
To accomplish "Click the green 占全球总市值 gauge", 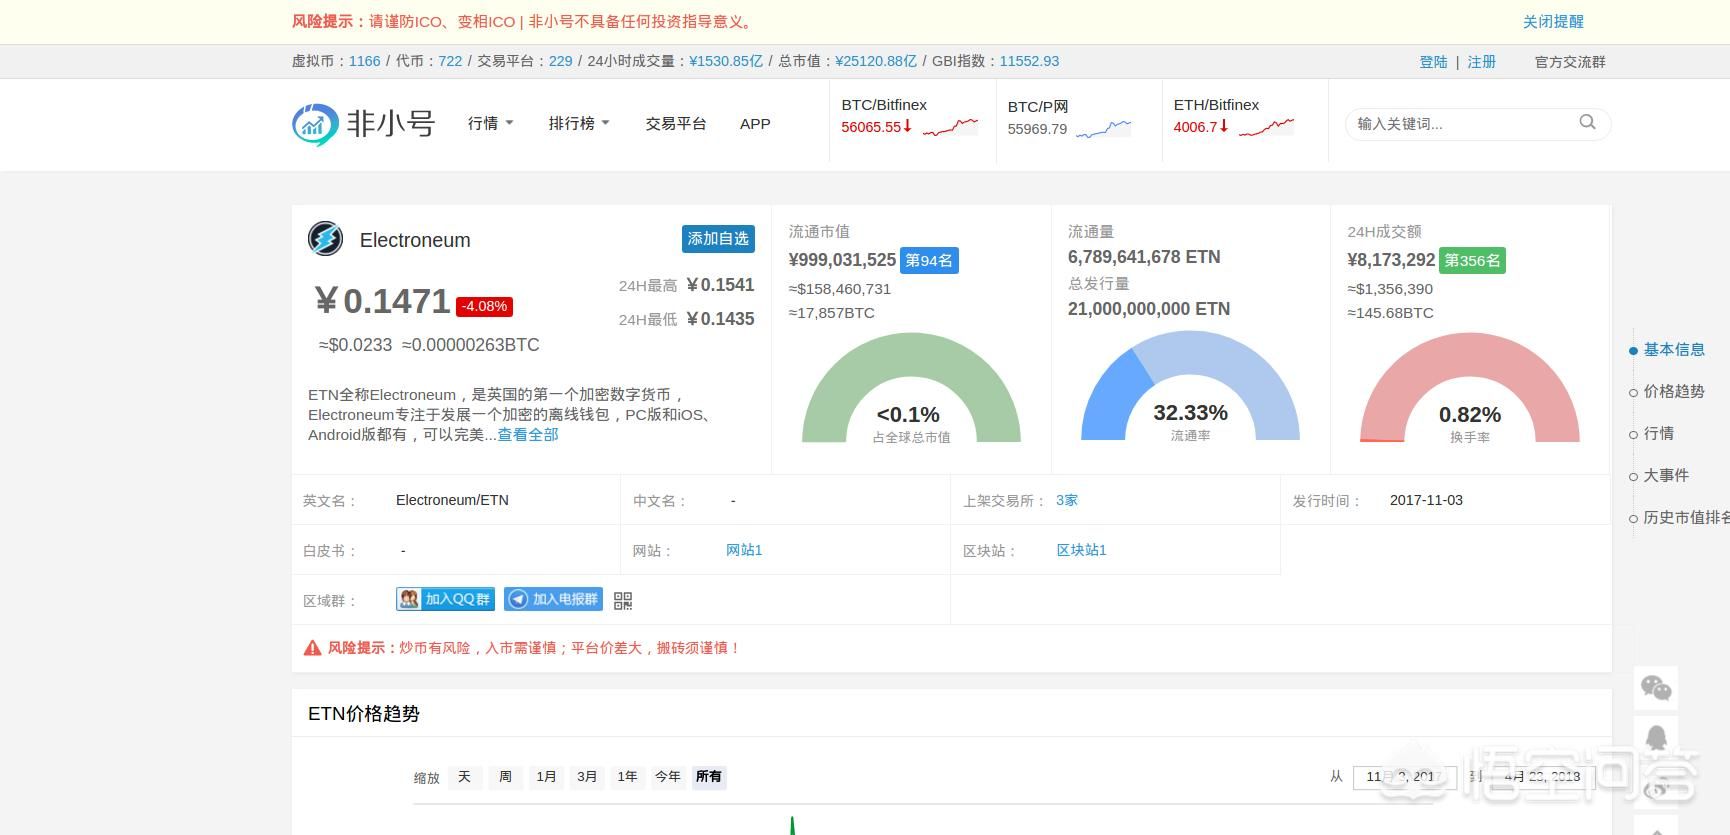I will (x=911, y=388).
